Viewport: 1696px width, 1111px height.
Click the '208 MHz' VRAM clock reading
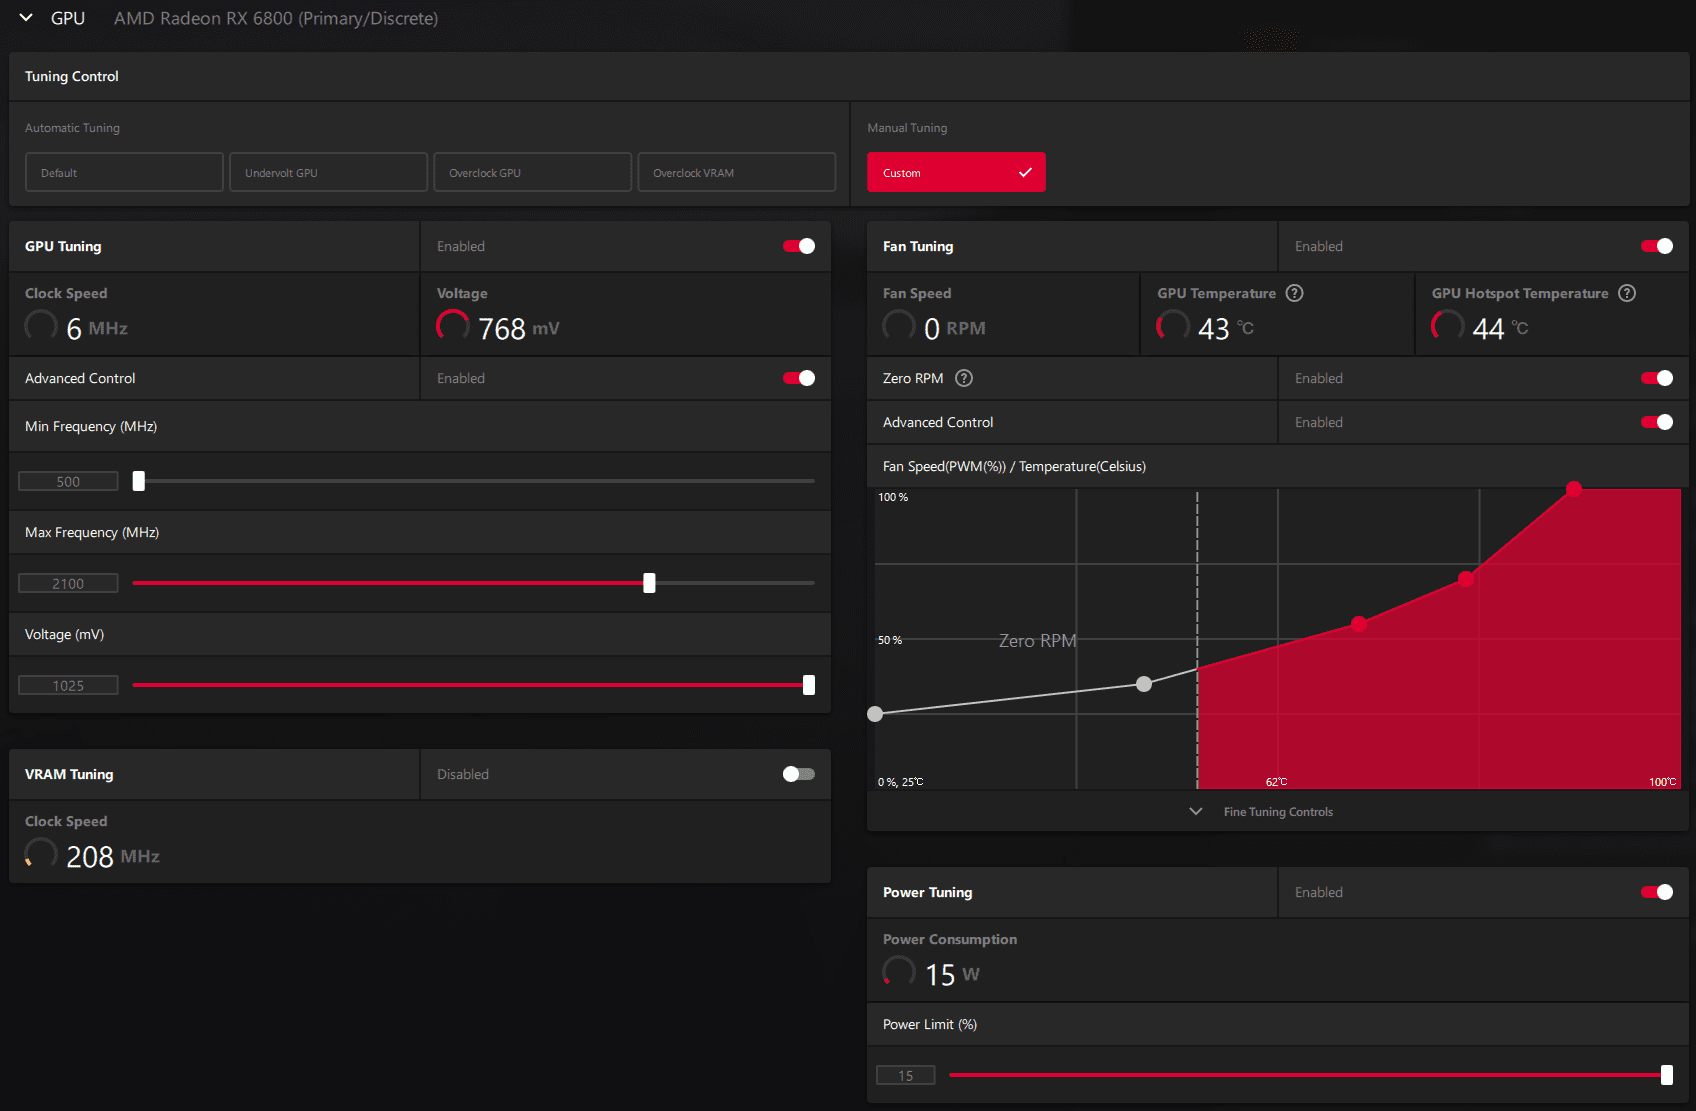pyautogui.click(x=113, y=856)
